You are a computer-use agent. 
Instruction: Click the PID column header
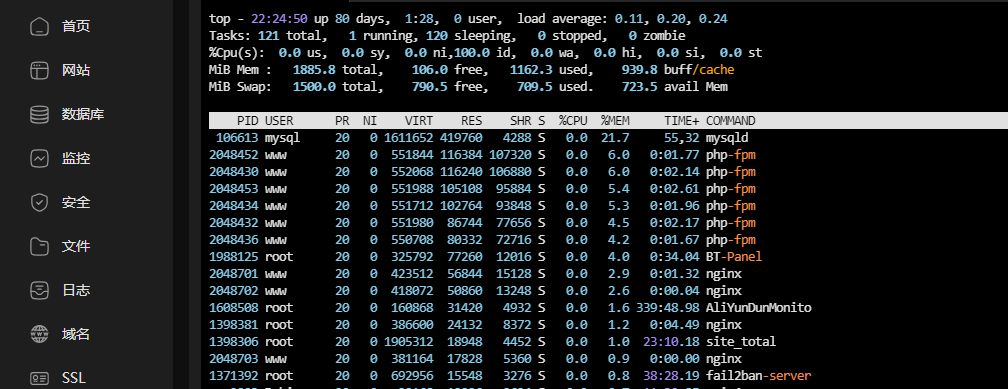tap(248, 121)
